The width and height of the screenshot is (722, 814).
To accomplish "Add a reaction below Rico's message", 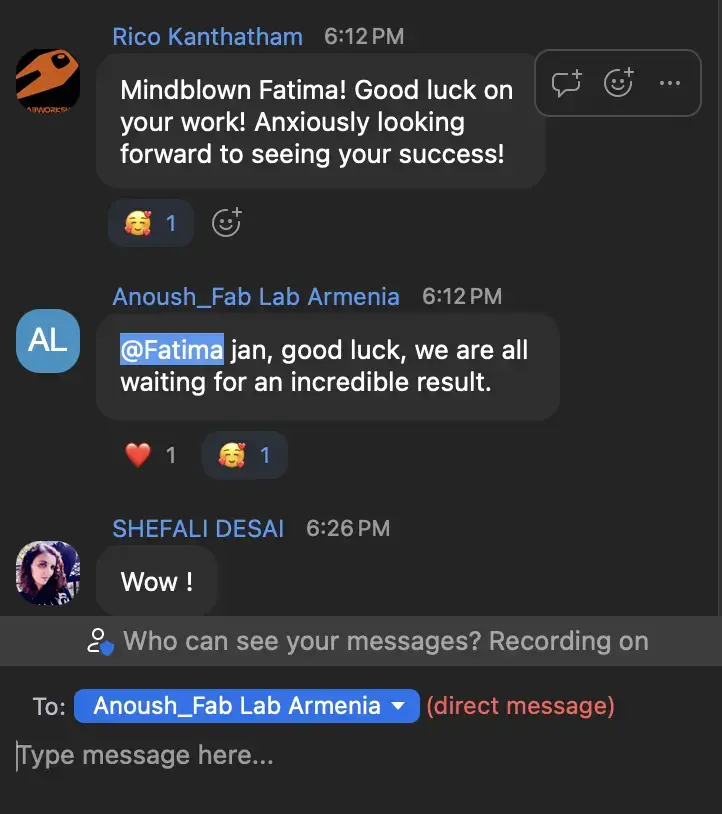I will click(x=226, y=223).
